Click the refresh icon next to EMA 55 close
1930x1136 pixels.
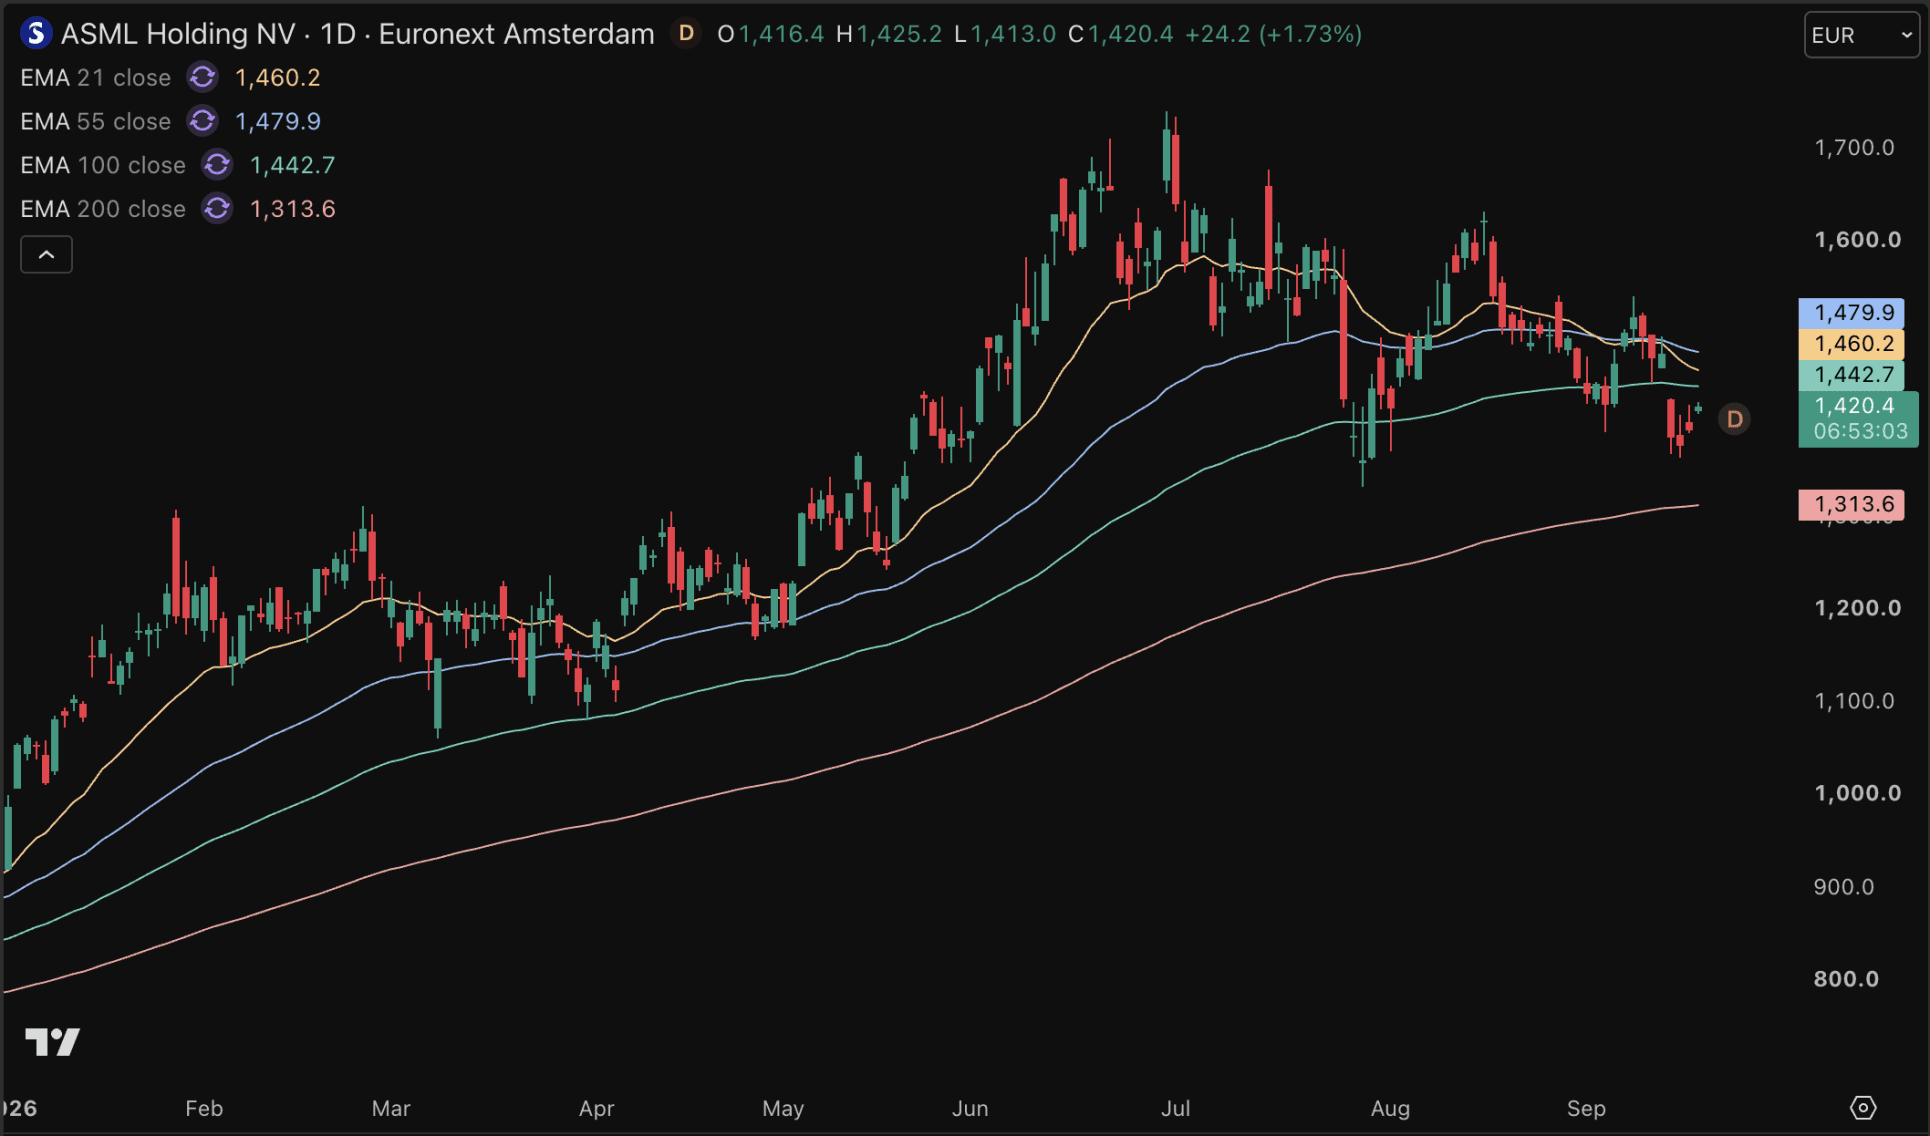tap(203, 121)
